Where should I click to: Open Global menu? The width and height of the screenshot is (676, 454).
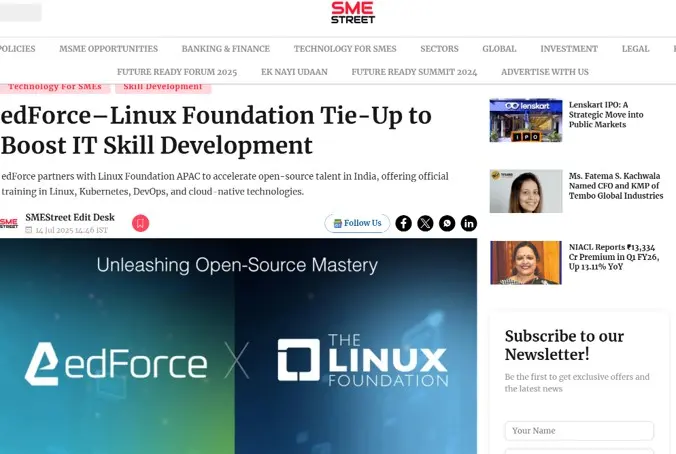(499, 49)
